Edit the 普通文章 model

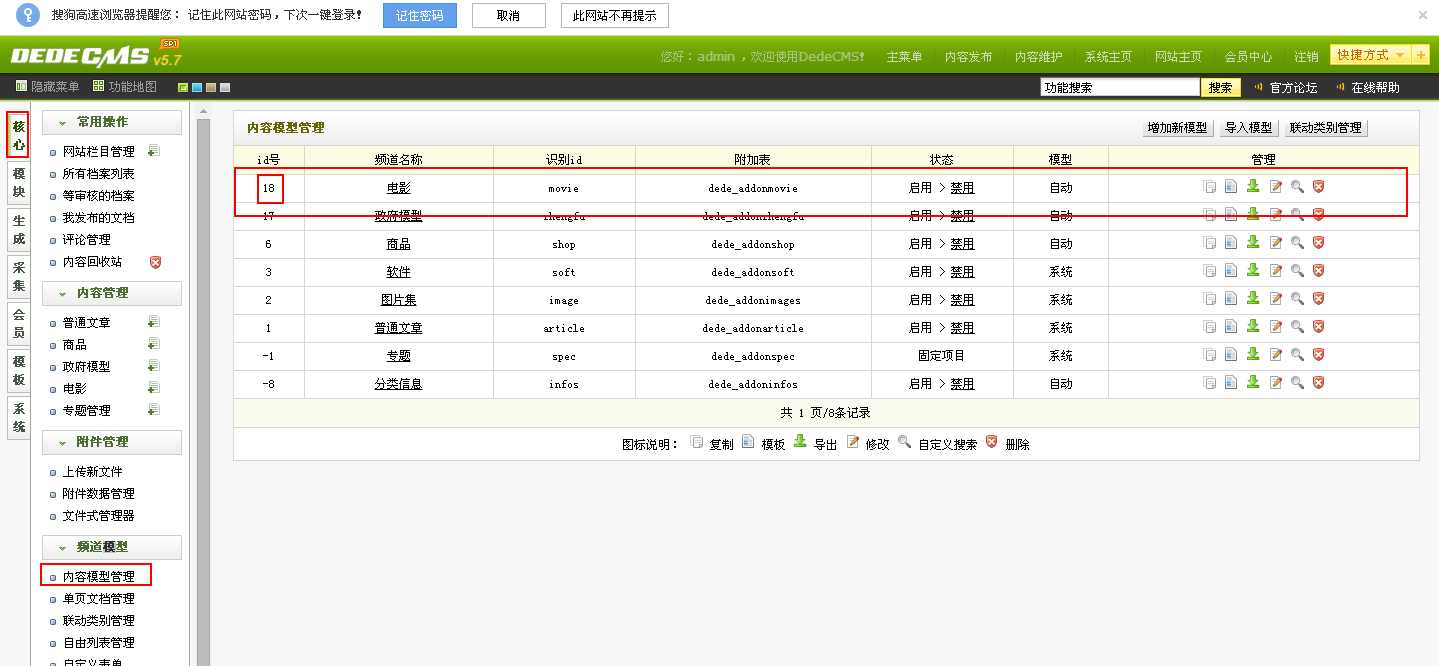[1275, 327]
